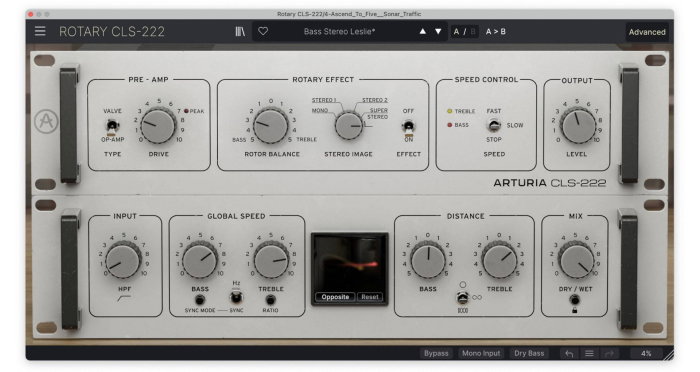The width and height of the screenshot is (700, 372).
Task: Click the HPF curve symbol
Action: tap(124, 298)
